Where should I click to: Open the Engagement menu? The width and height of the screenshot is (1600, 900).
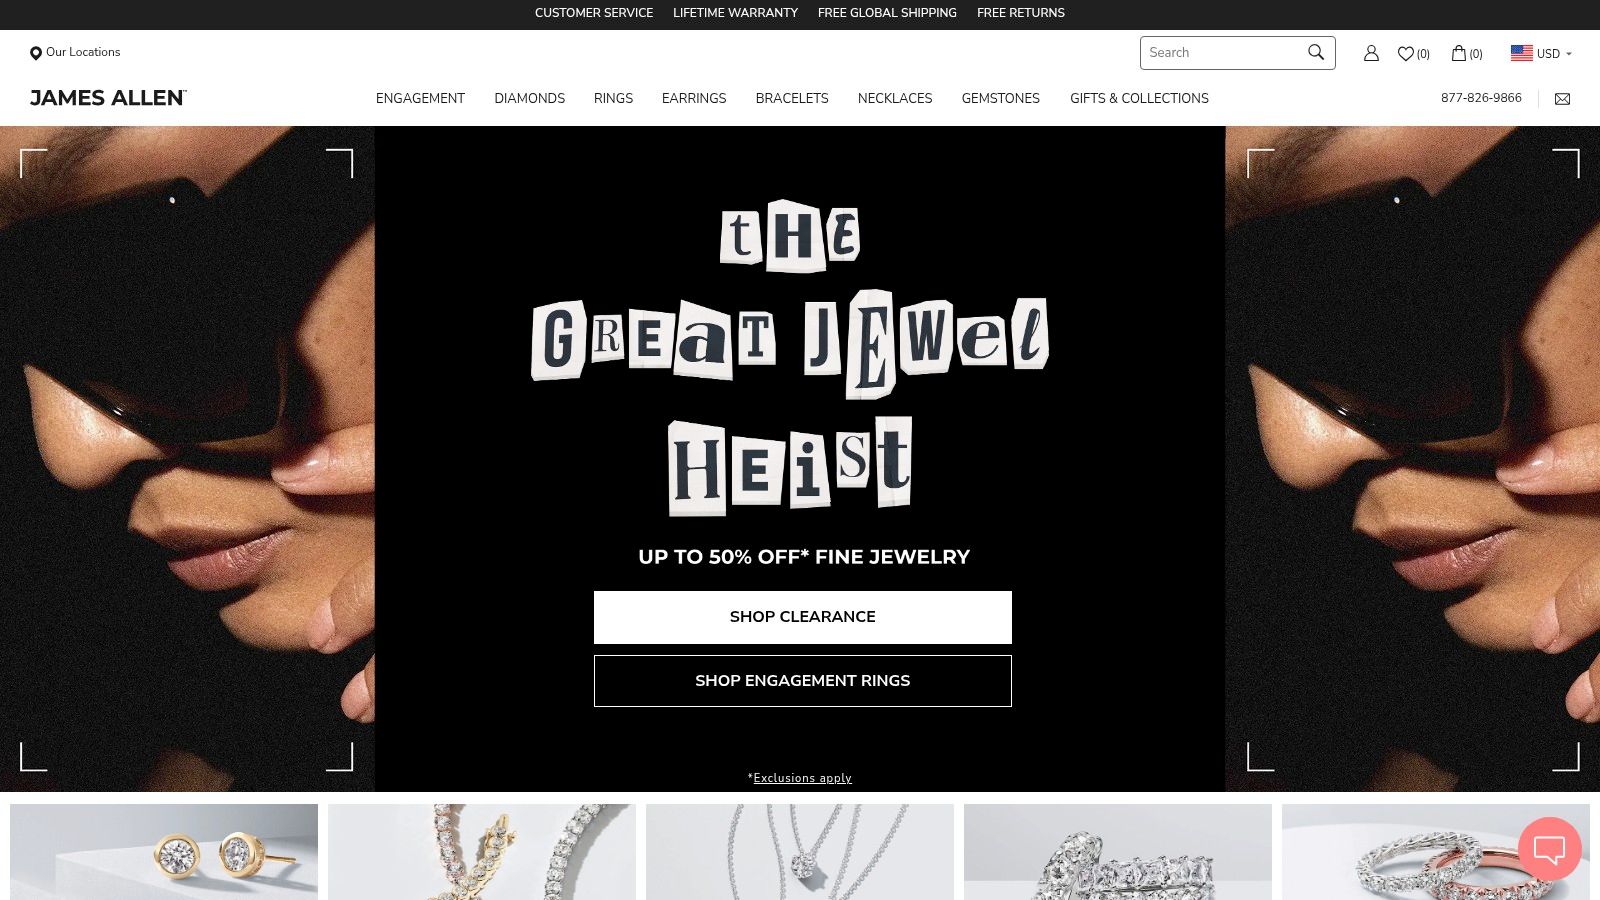point(420,98)
